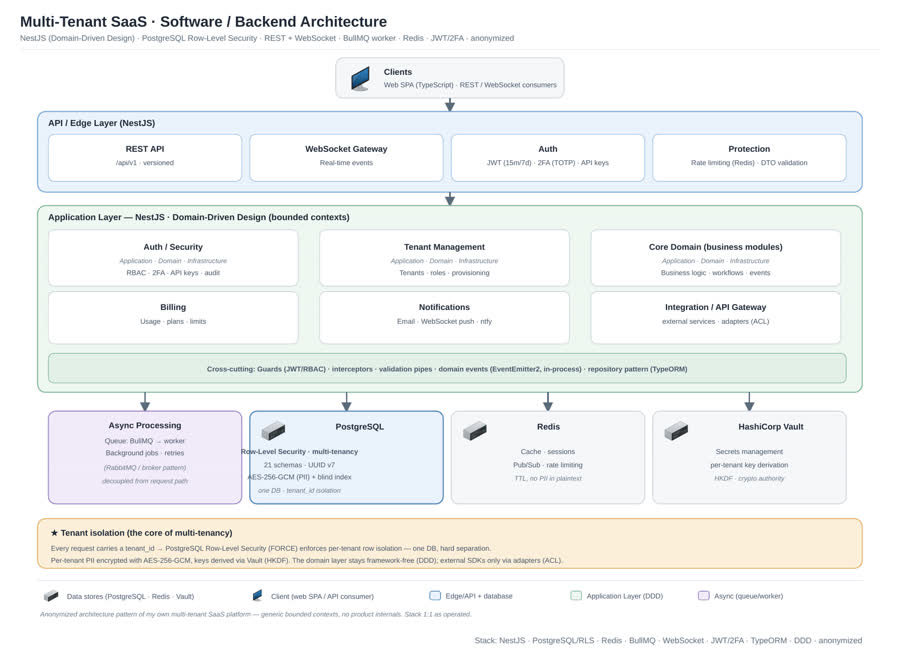Image resolution: width=900 pixels, height=672 pixels.
Task: Click the Application Layer NestJS DDD label
Action: [x=199, y=217]
